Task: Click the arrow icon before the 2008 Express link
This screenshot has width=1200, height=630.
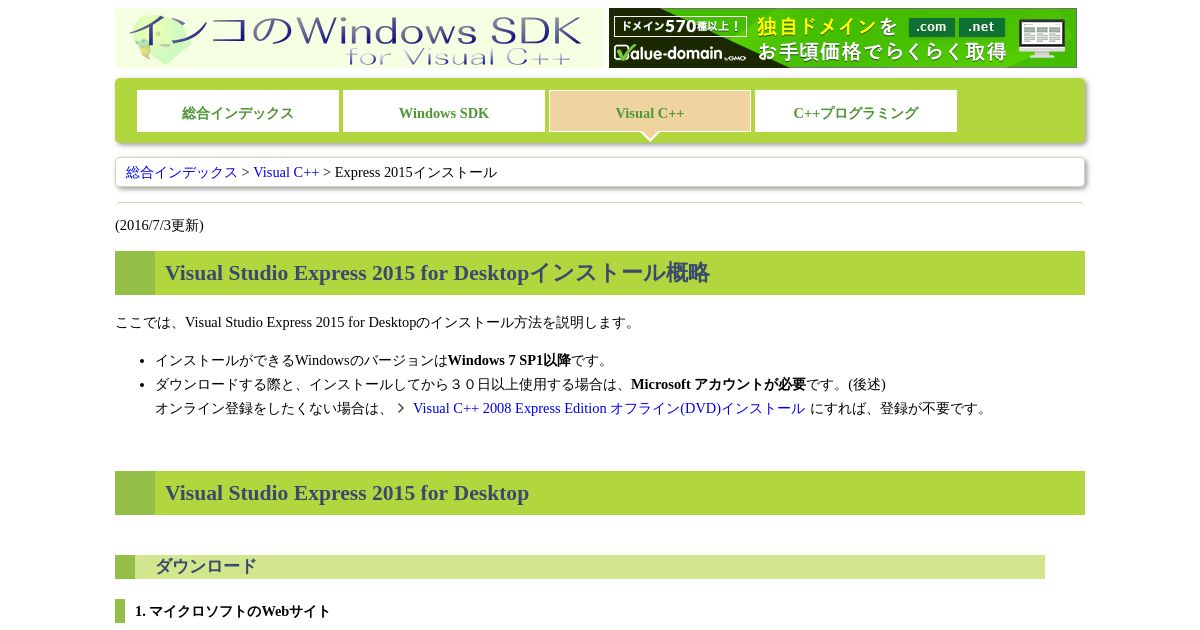Action: 401,408
